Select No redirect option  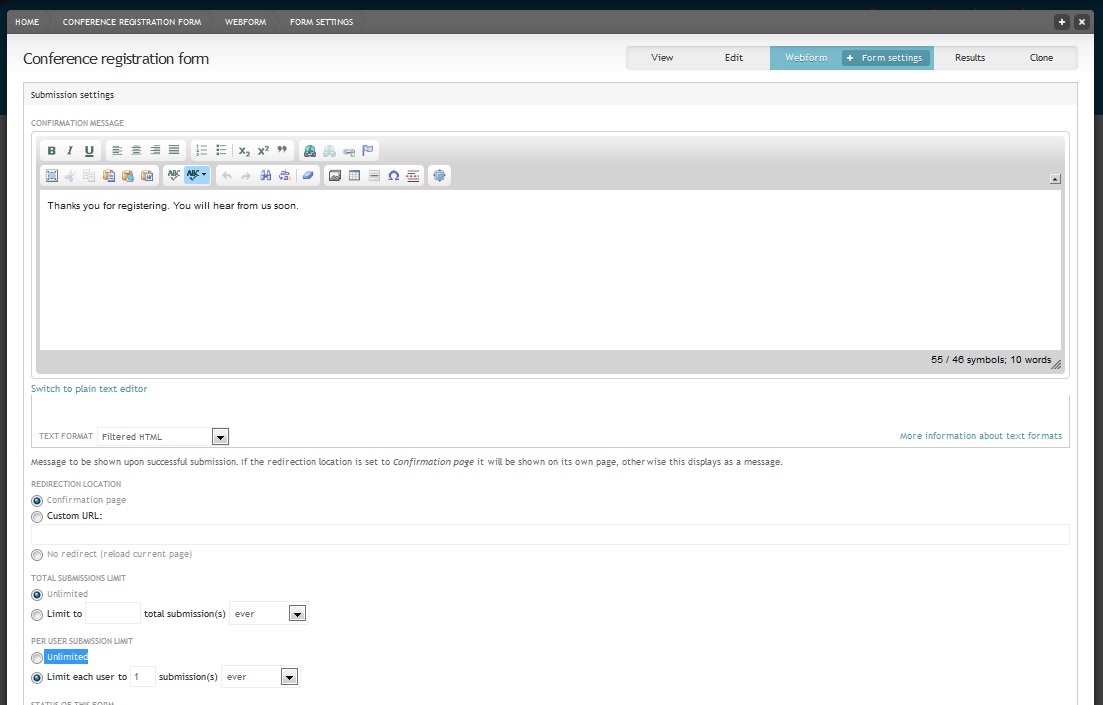[37, 555]
